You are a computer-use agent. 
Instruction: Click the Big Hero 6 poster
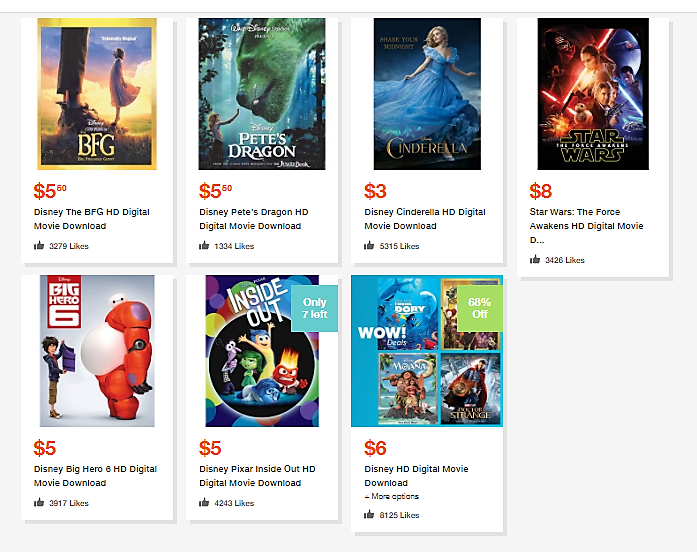(97, 351)
